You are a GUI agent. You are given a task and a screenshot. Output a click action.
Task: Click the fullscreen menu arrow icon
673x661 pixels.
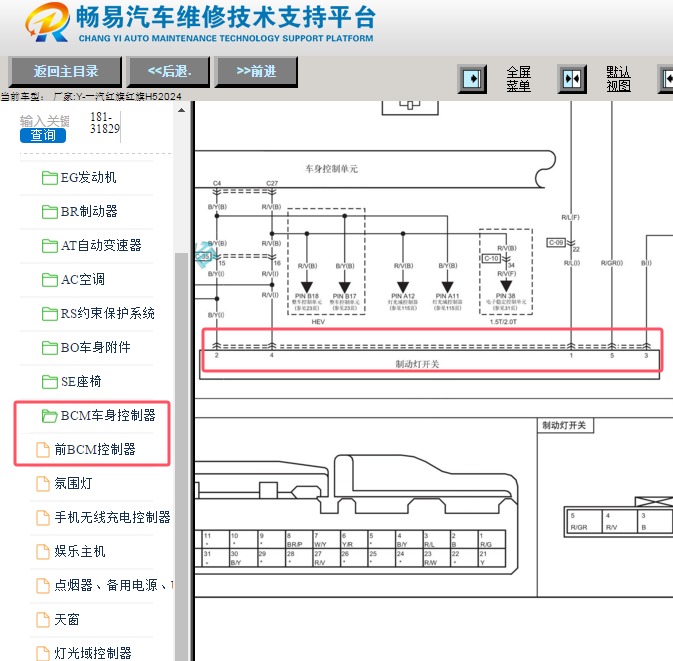[x=472, y=79]
